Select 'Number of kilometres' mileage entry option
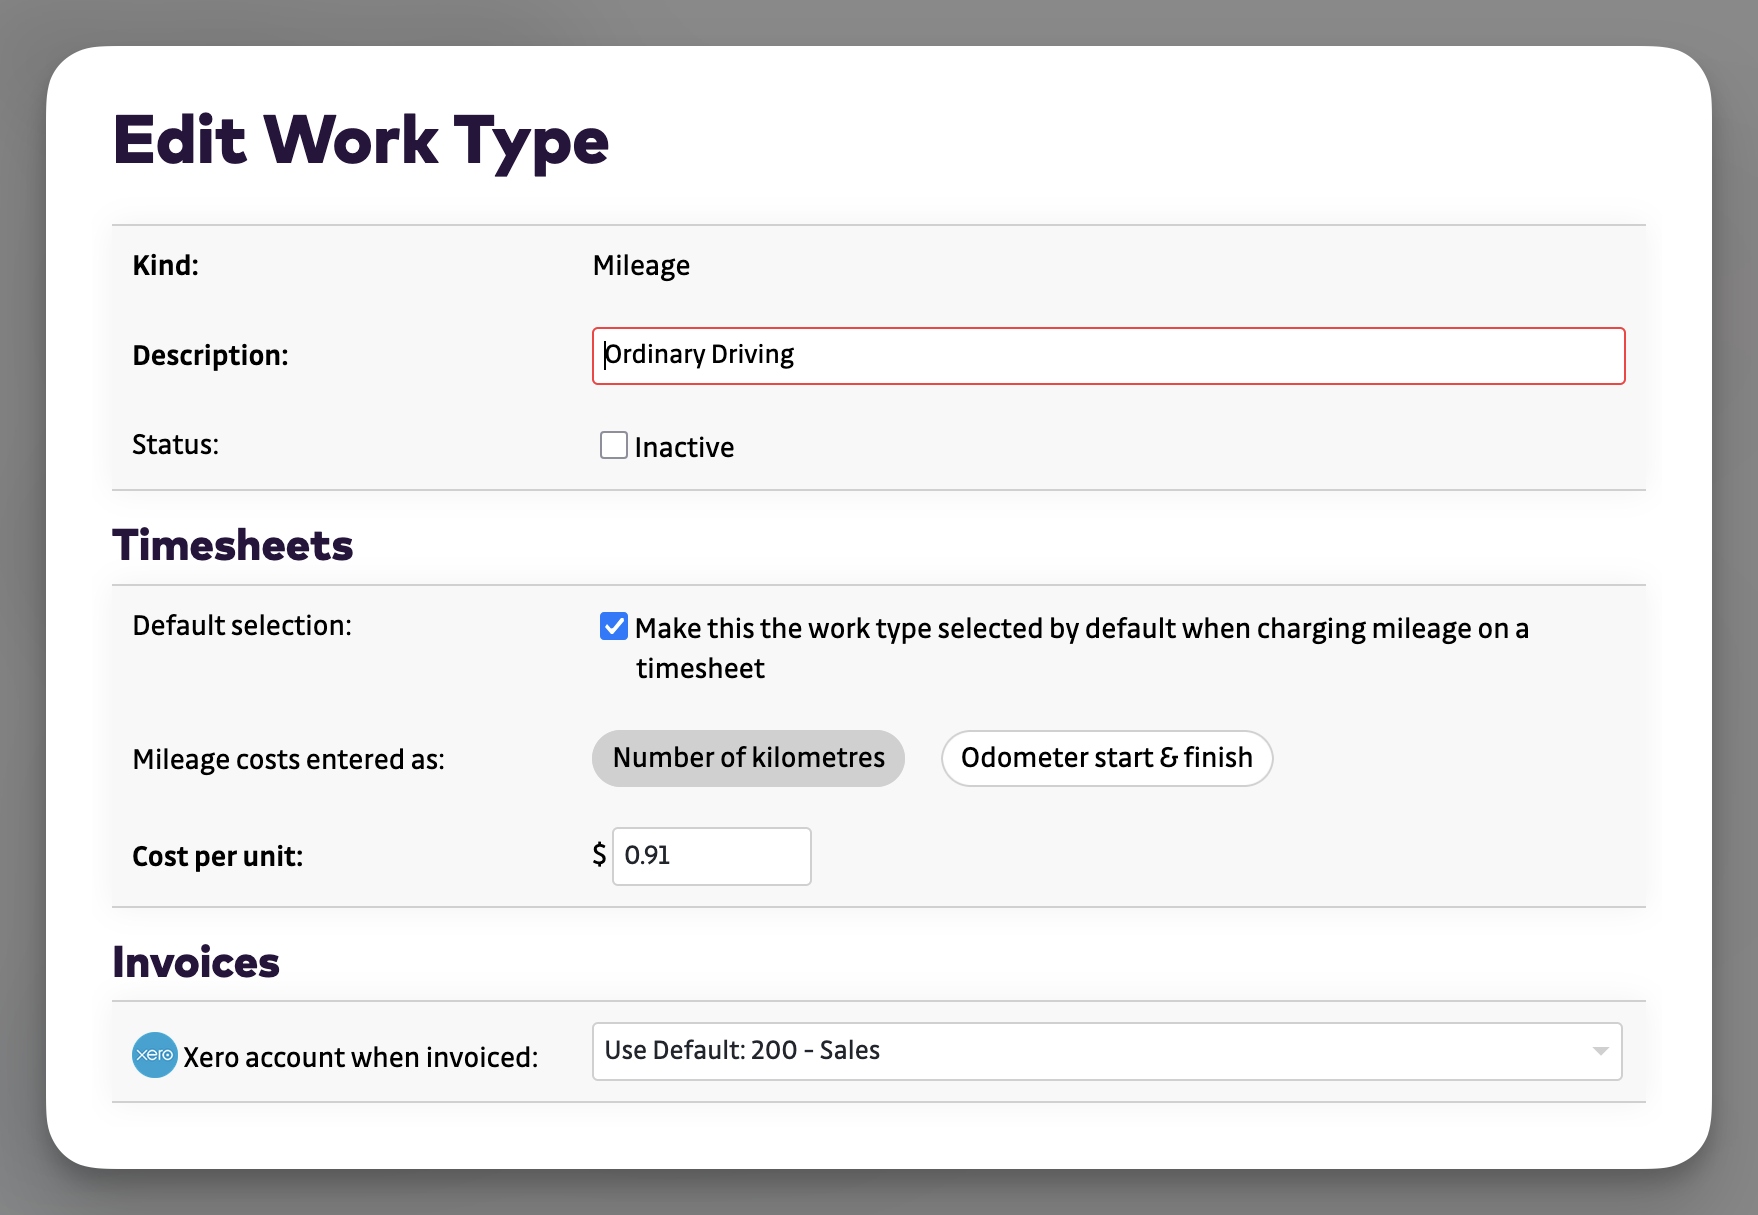Screen dimensions: 1758x1215 (748, 758)
